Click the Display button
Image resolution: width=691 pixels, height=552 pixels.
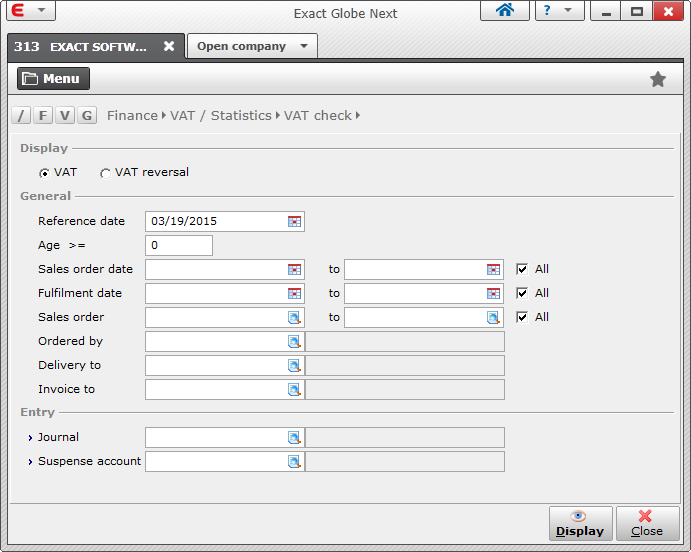tap(580, 523)
